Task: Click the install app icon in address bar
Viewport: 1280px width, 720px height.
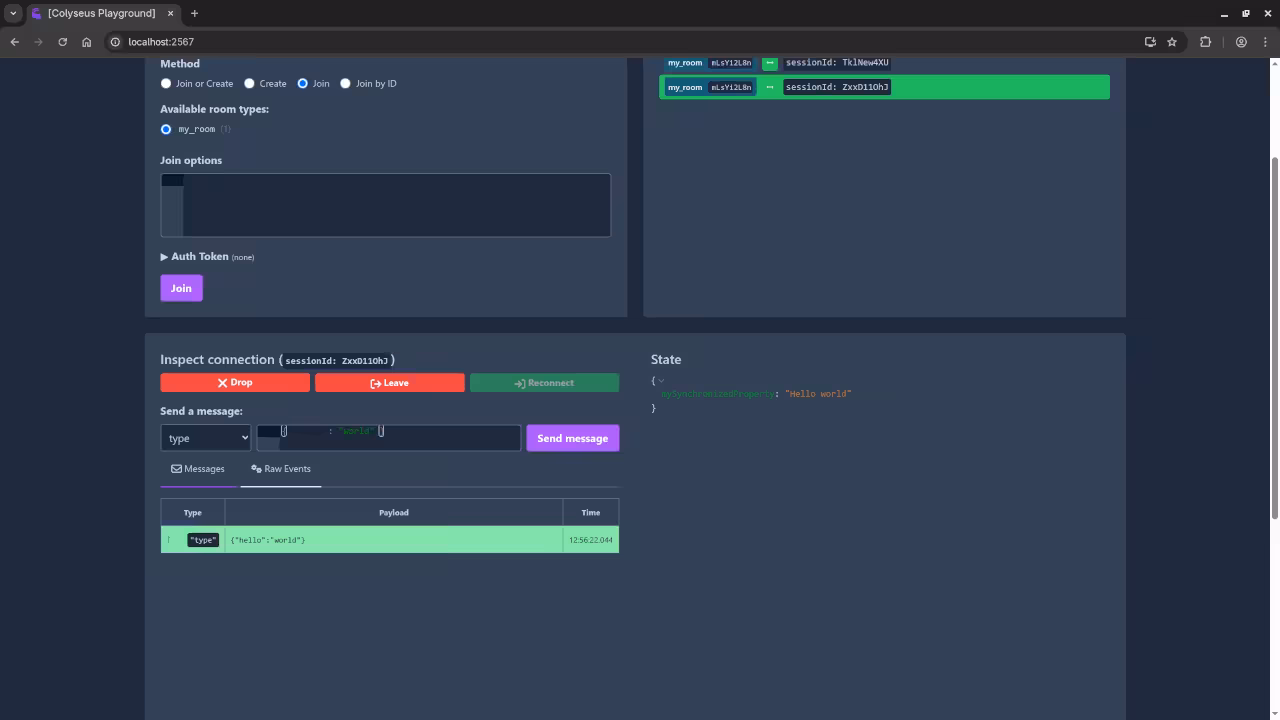Action: click(x=1150, y=42)
